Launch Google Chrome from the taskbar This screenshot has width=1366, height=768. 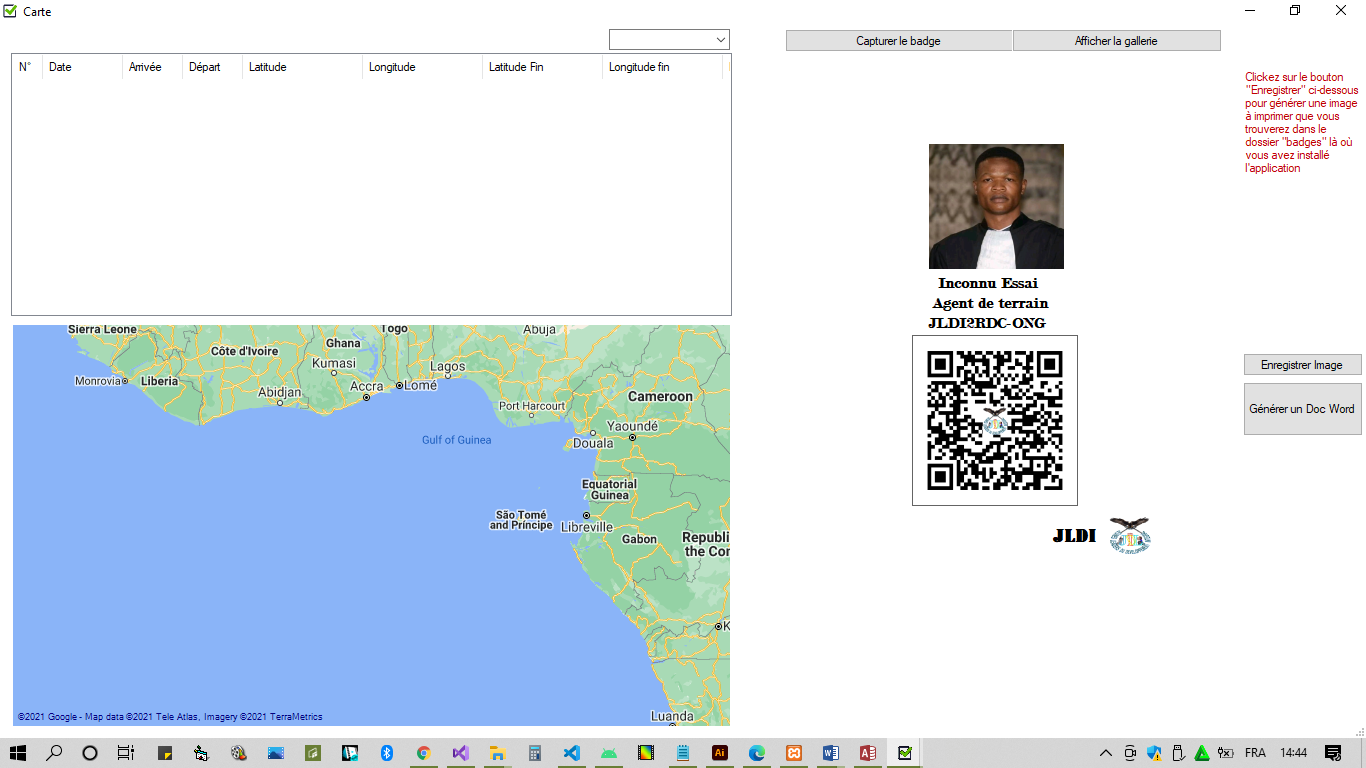coord(424,753)
